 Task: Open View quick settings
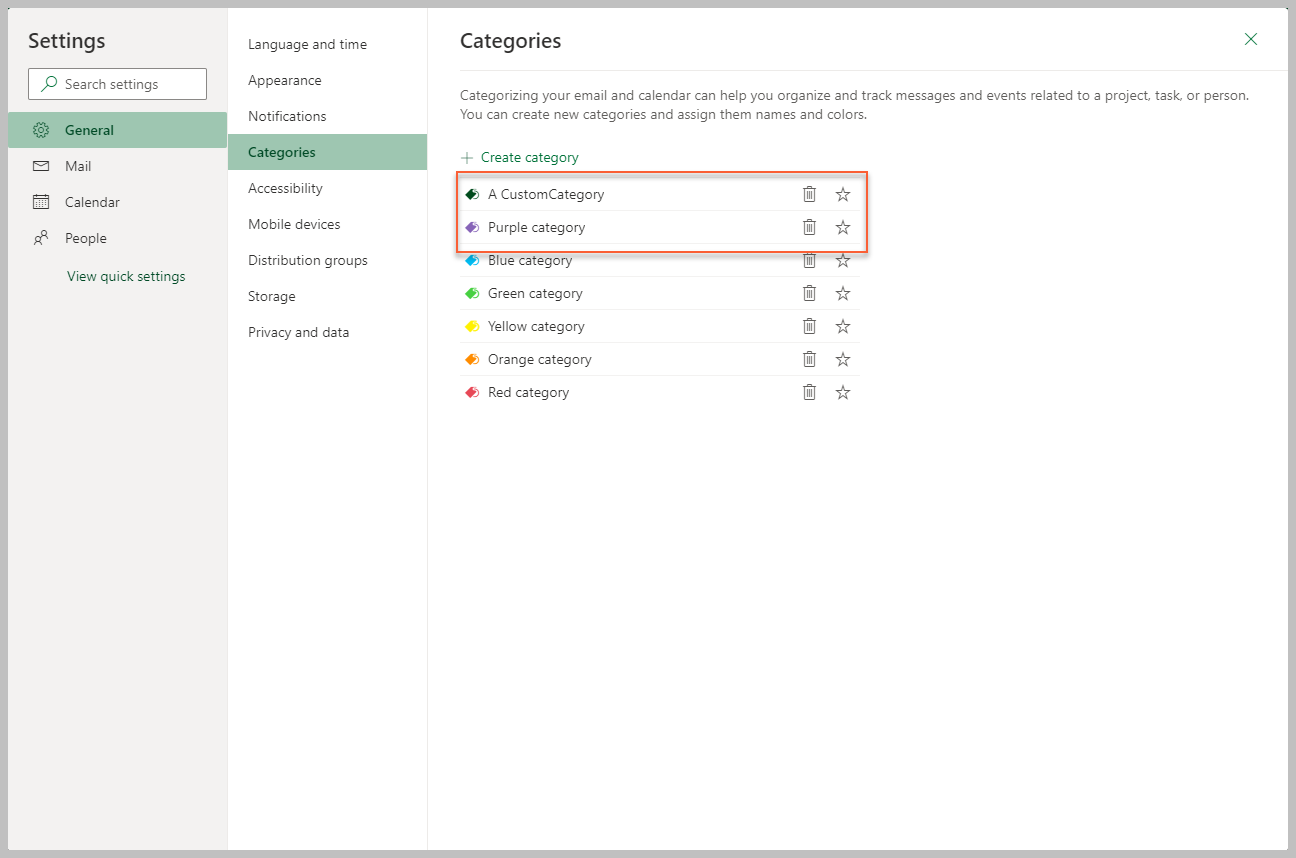point(126,276)
